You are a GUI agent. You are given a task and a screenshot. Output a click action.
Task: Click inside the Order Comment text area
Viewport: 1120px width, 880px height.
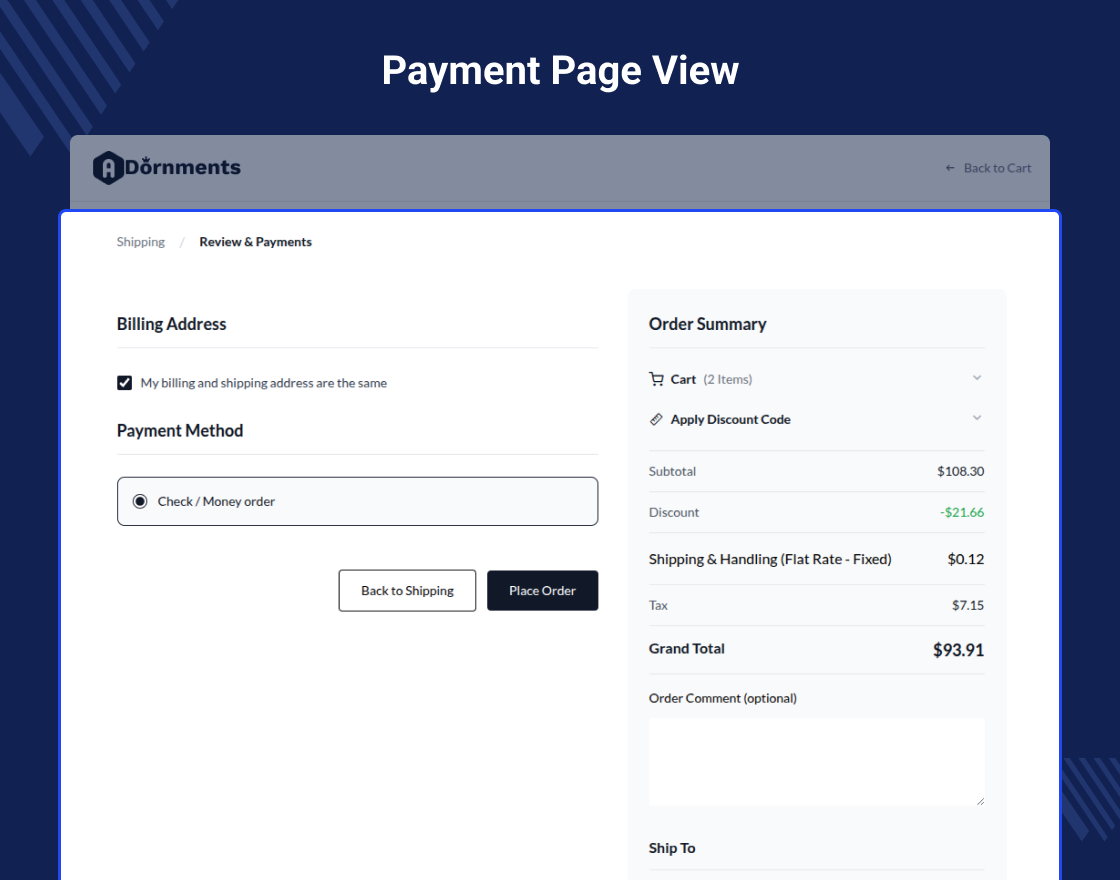click(816, 762)
